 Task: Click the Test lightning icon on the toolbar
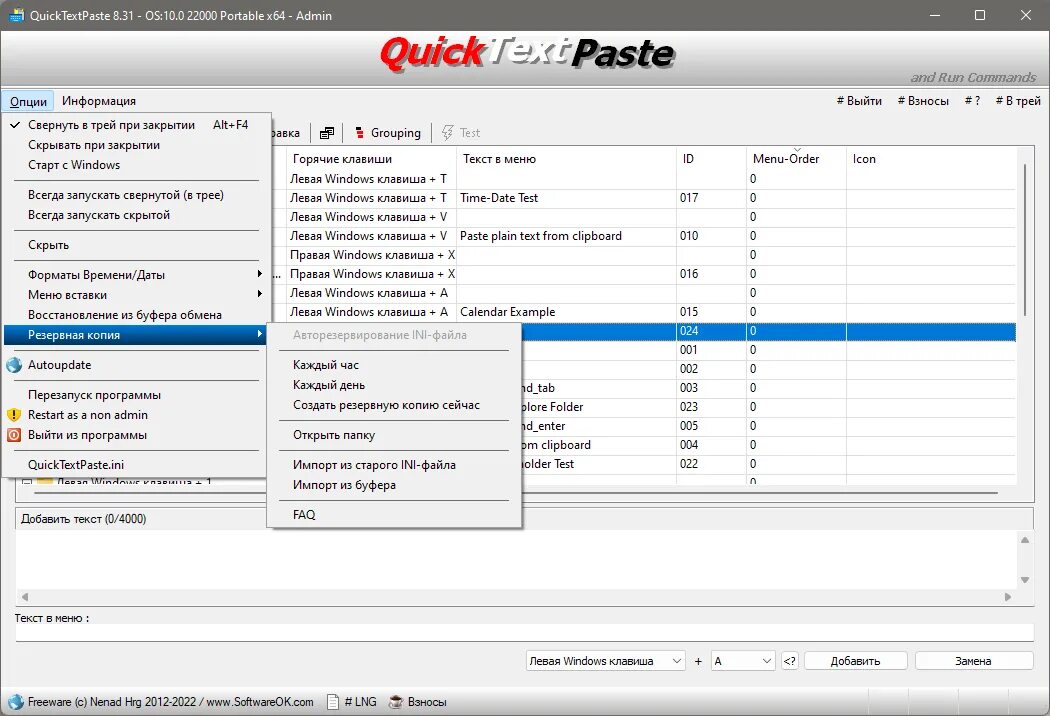click(447, 131)
